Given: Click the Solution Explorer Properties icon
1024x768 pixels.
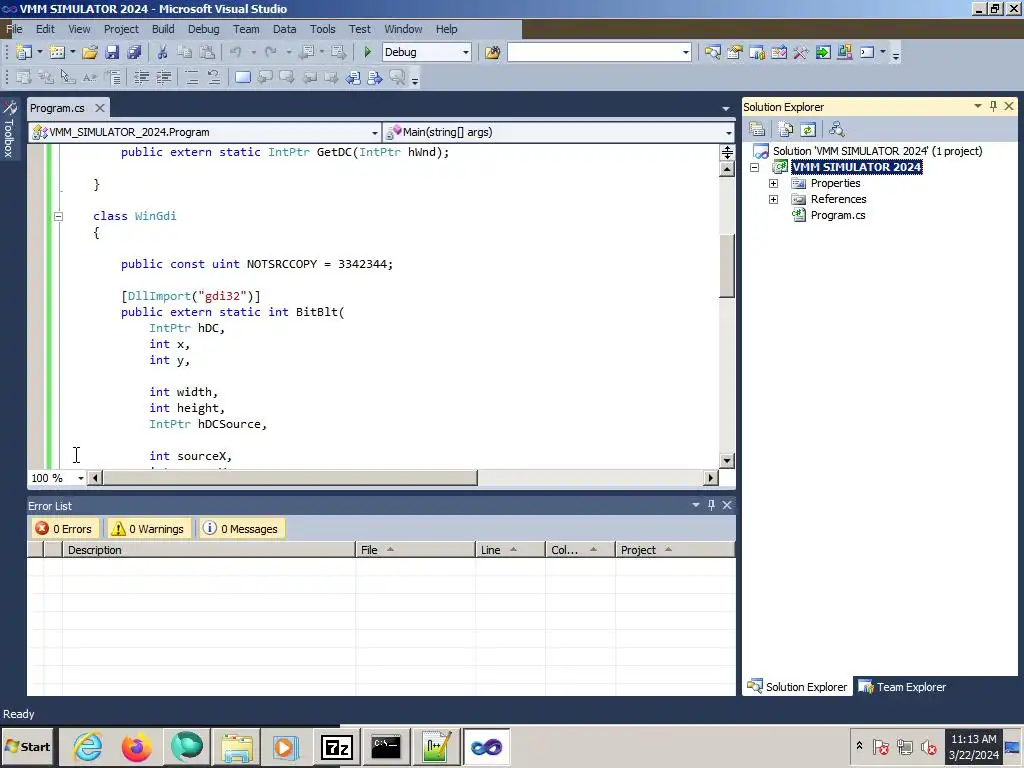Looking at the screenshot, I should coord(757,129).
